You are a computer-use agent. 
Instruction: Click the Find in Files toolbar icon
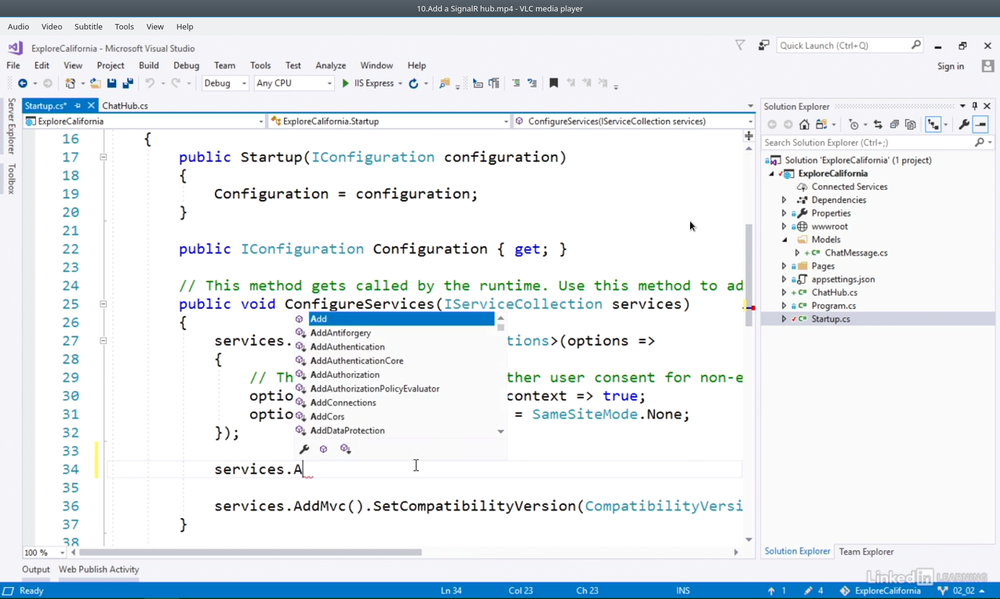pos(445,84)
